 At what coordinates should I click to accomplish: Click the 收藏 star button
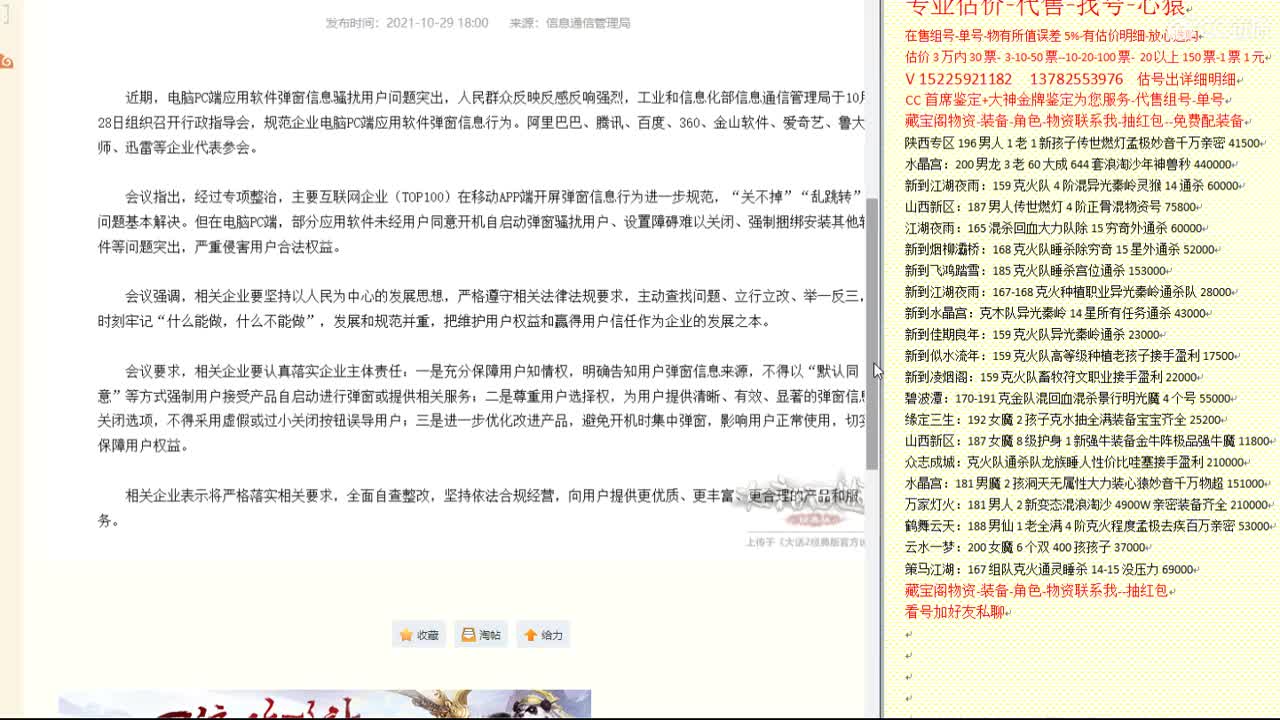419,634
